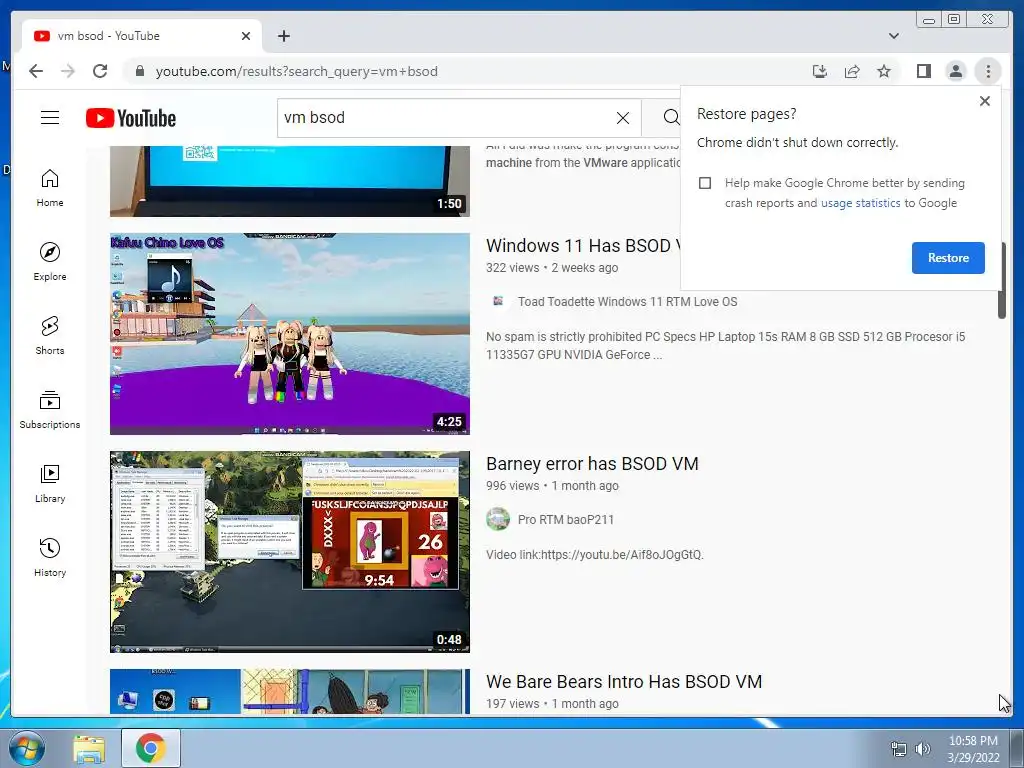The height and width of the screenshot is (768, 1024).
Task: Share this page via the share icon
Action: 852,71
